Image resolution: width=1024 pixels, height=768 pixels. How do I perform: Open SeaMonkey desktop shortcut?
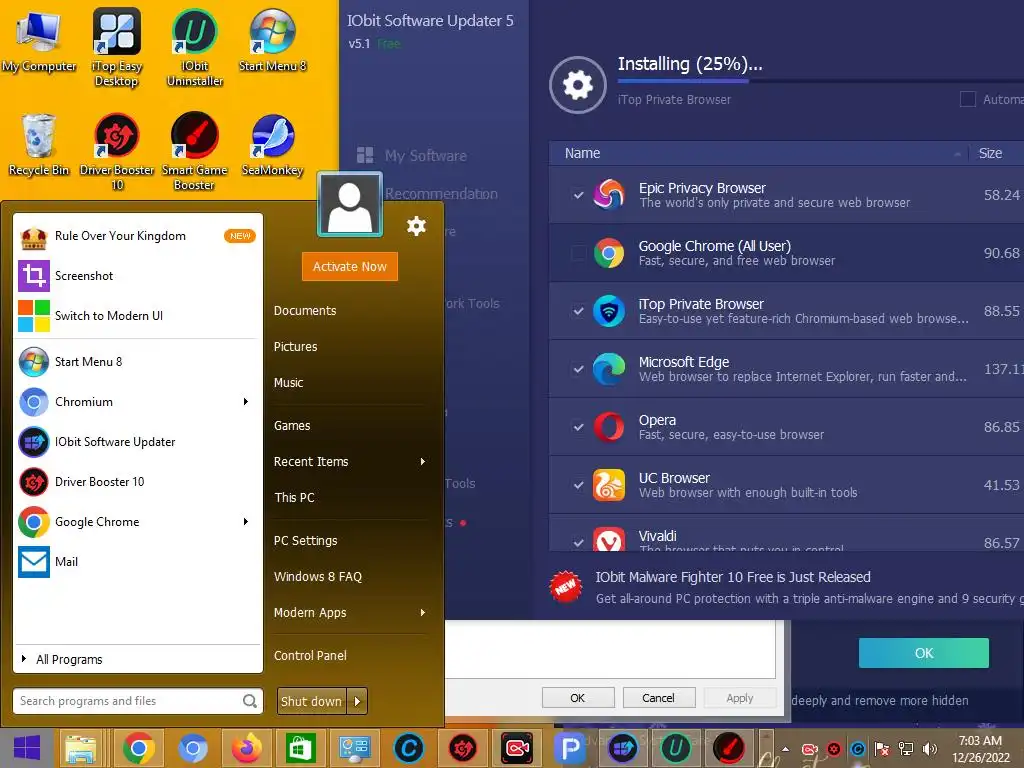click(272, 144)
